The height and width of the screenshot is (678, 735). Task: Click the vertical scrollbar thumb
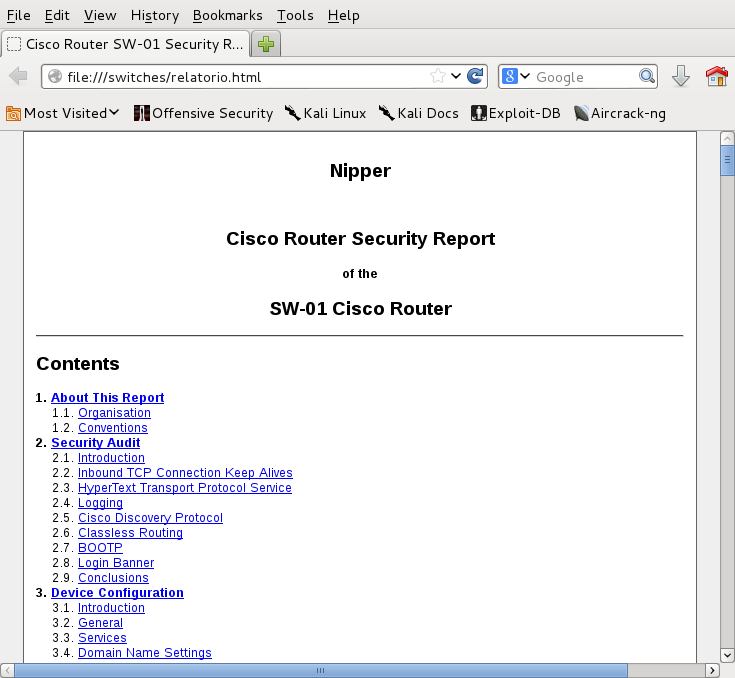pos(727,160)
